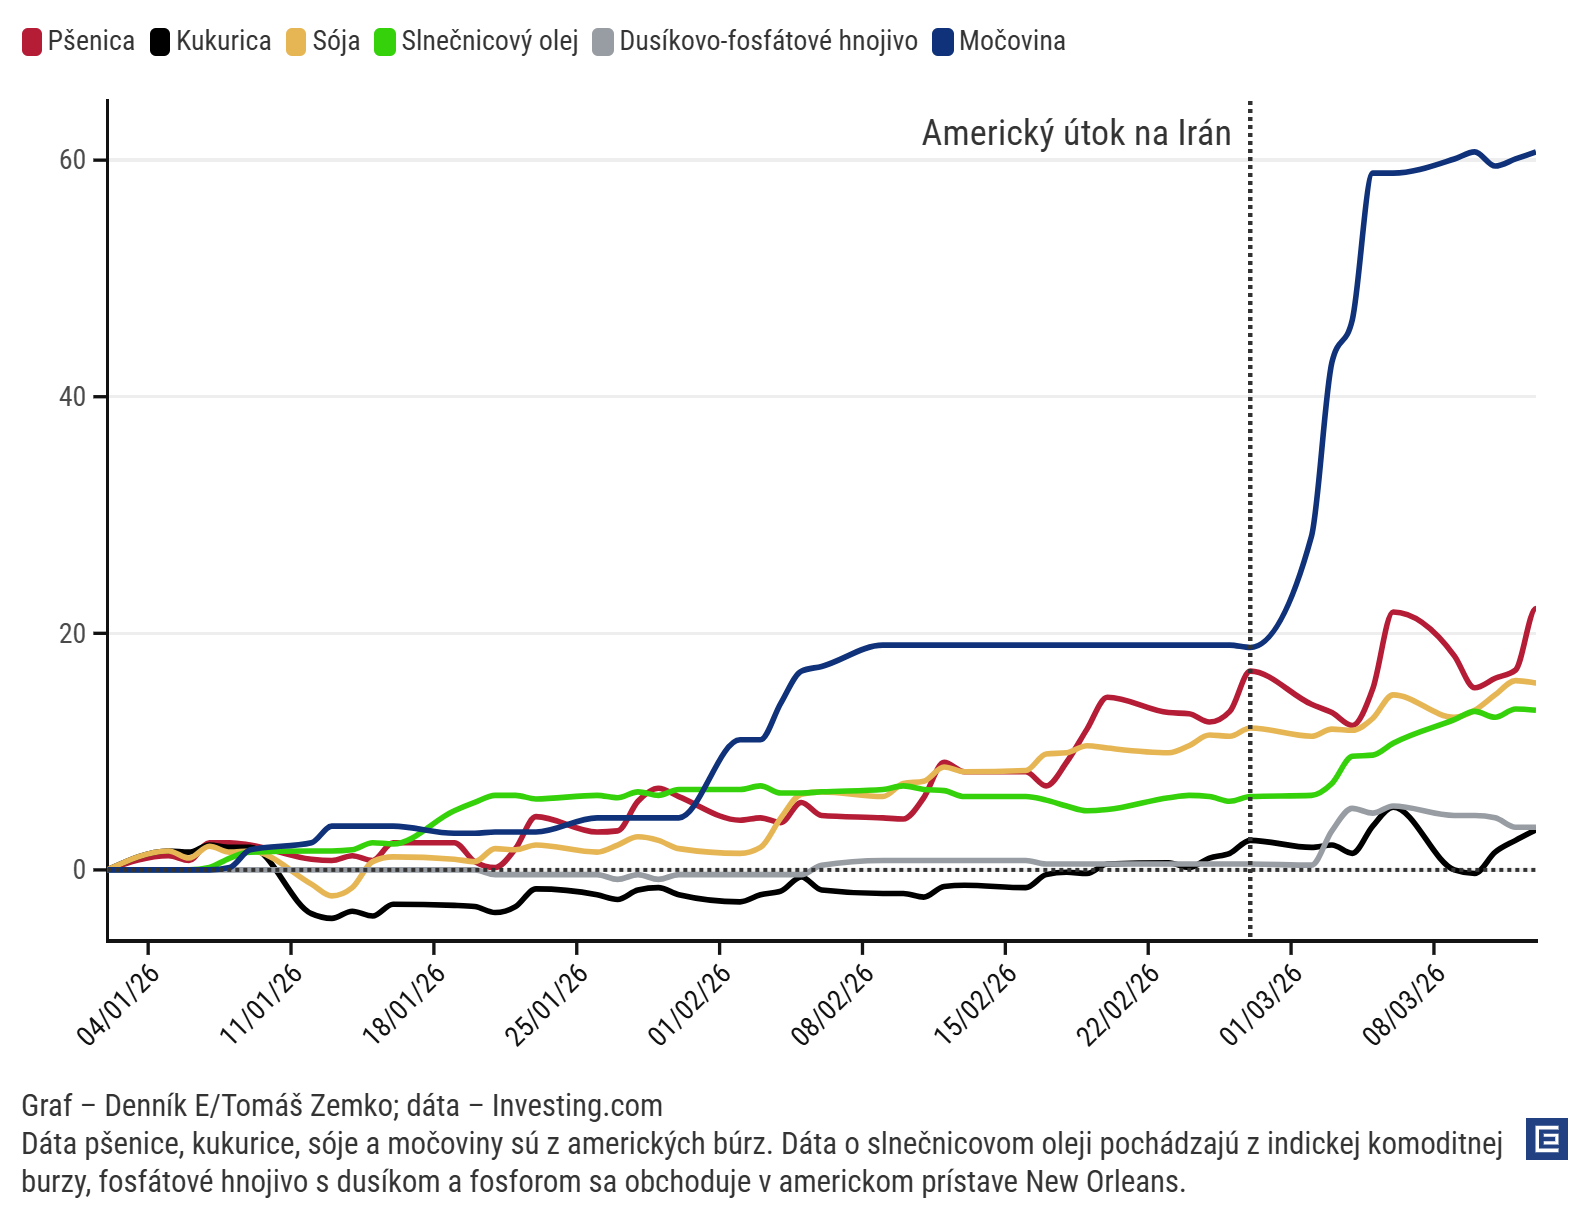
Task: Click the green Slnečnicový olej swatch
Action: 385,42
